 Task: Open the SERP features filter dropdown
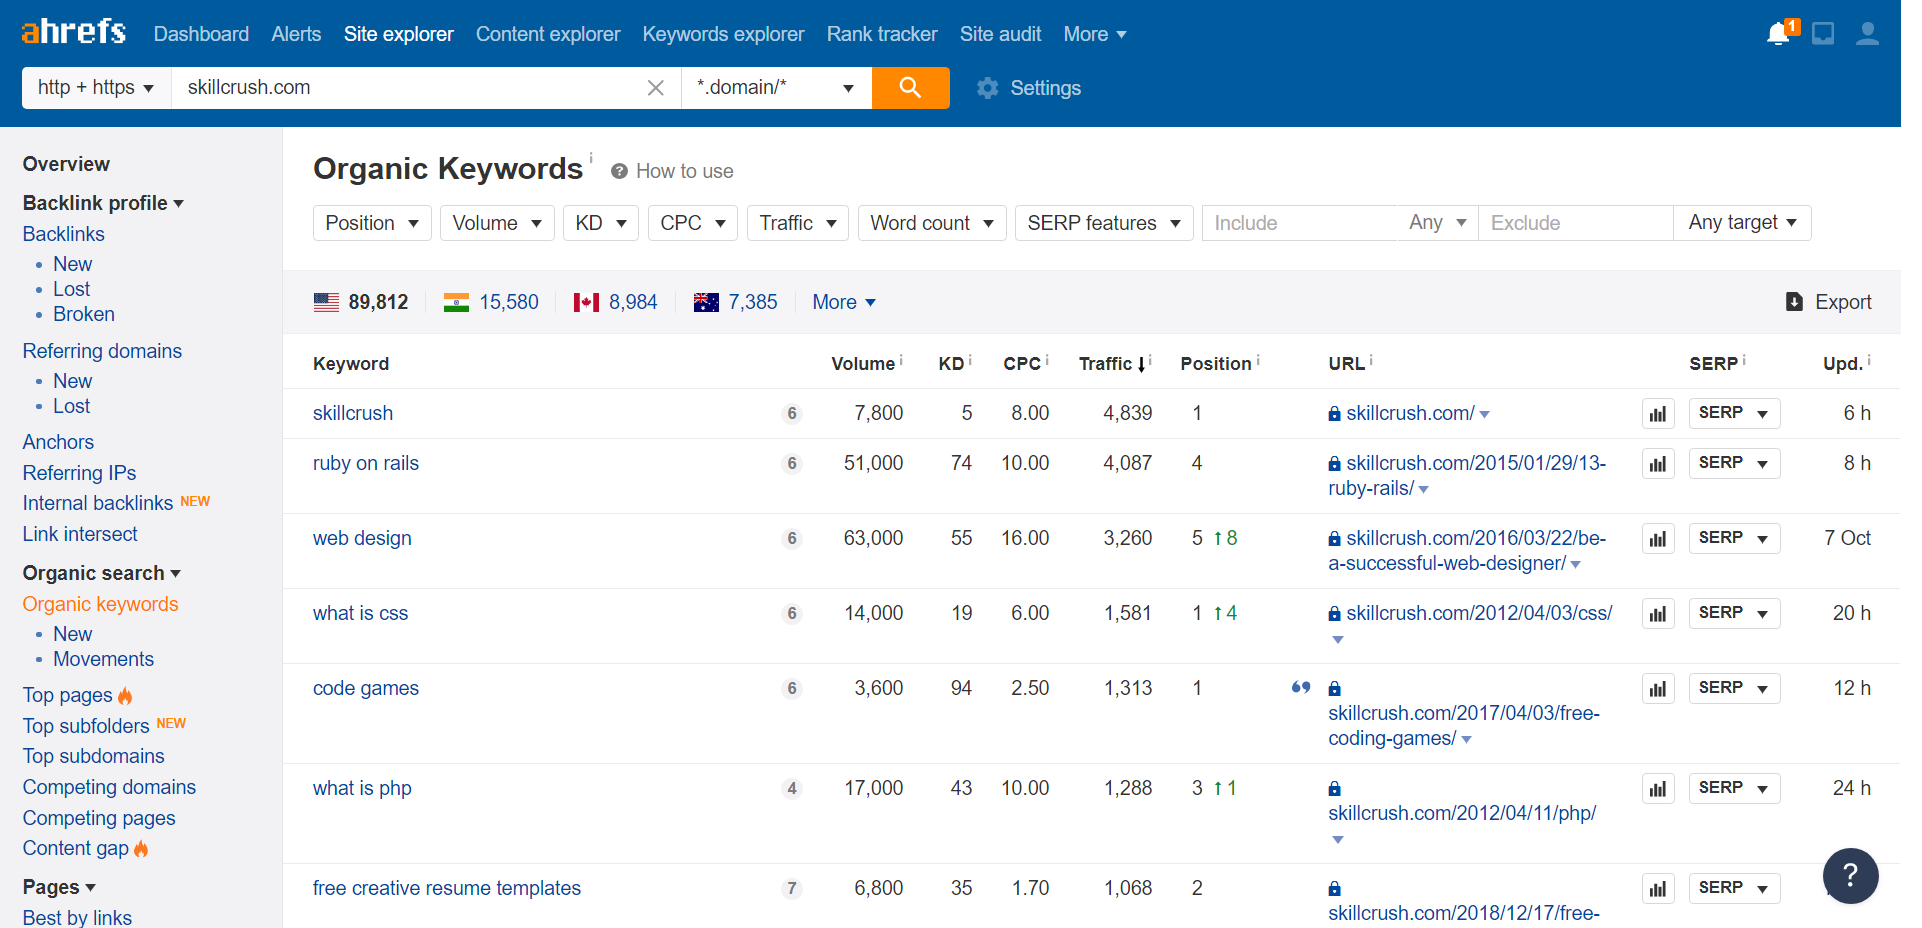tap(1103, 223)
